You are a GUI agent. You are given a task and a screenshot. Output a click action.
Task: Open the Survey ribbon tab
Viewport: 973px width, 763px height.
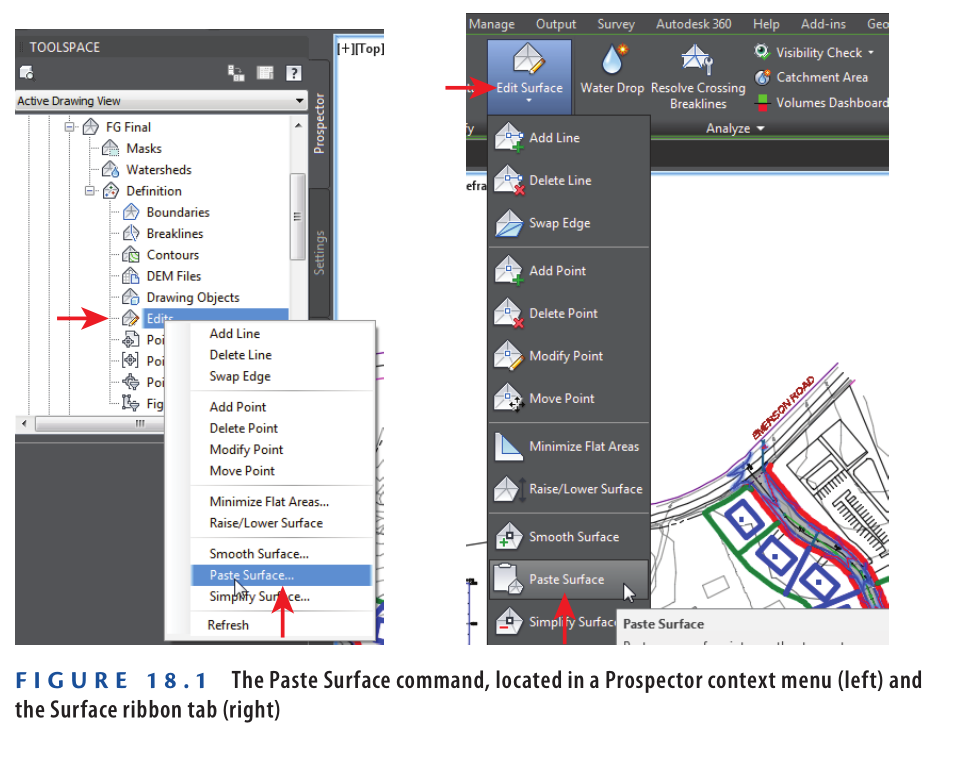coord(615,24)
